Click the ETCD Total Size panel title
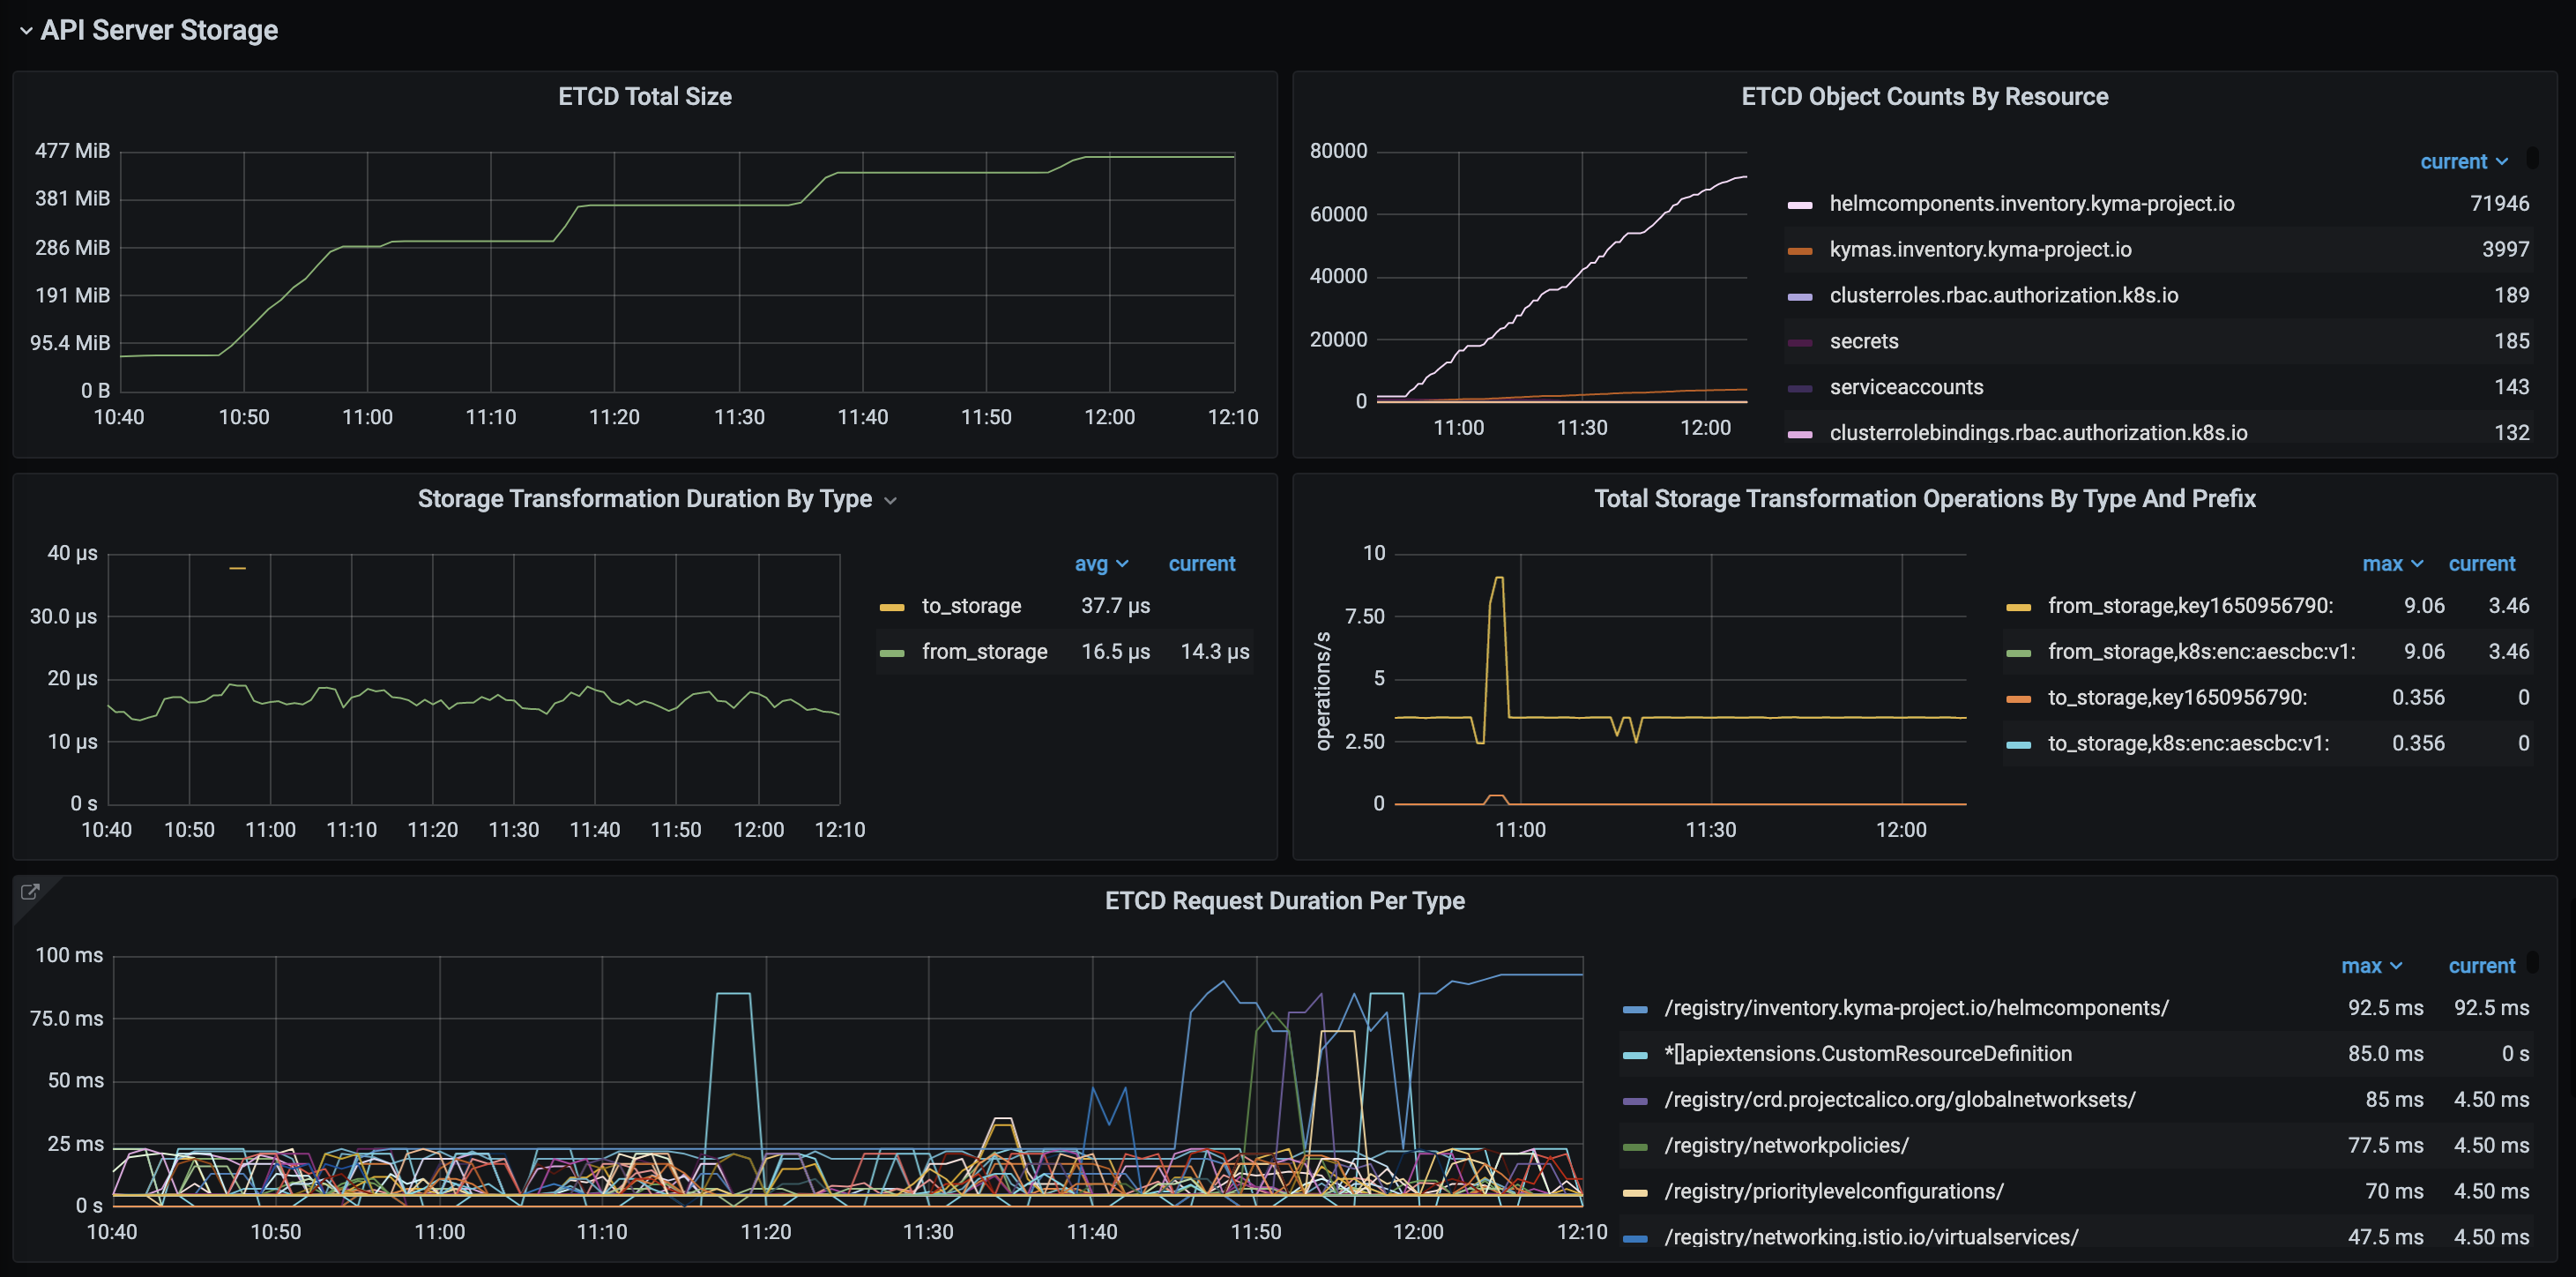This screenshot has height=1277, width=2576. point(644,97)
